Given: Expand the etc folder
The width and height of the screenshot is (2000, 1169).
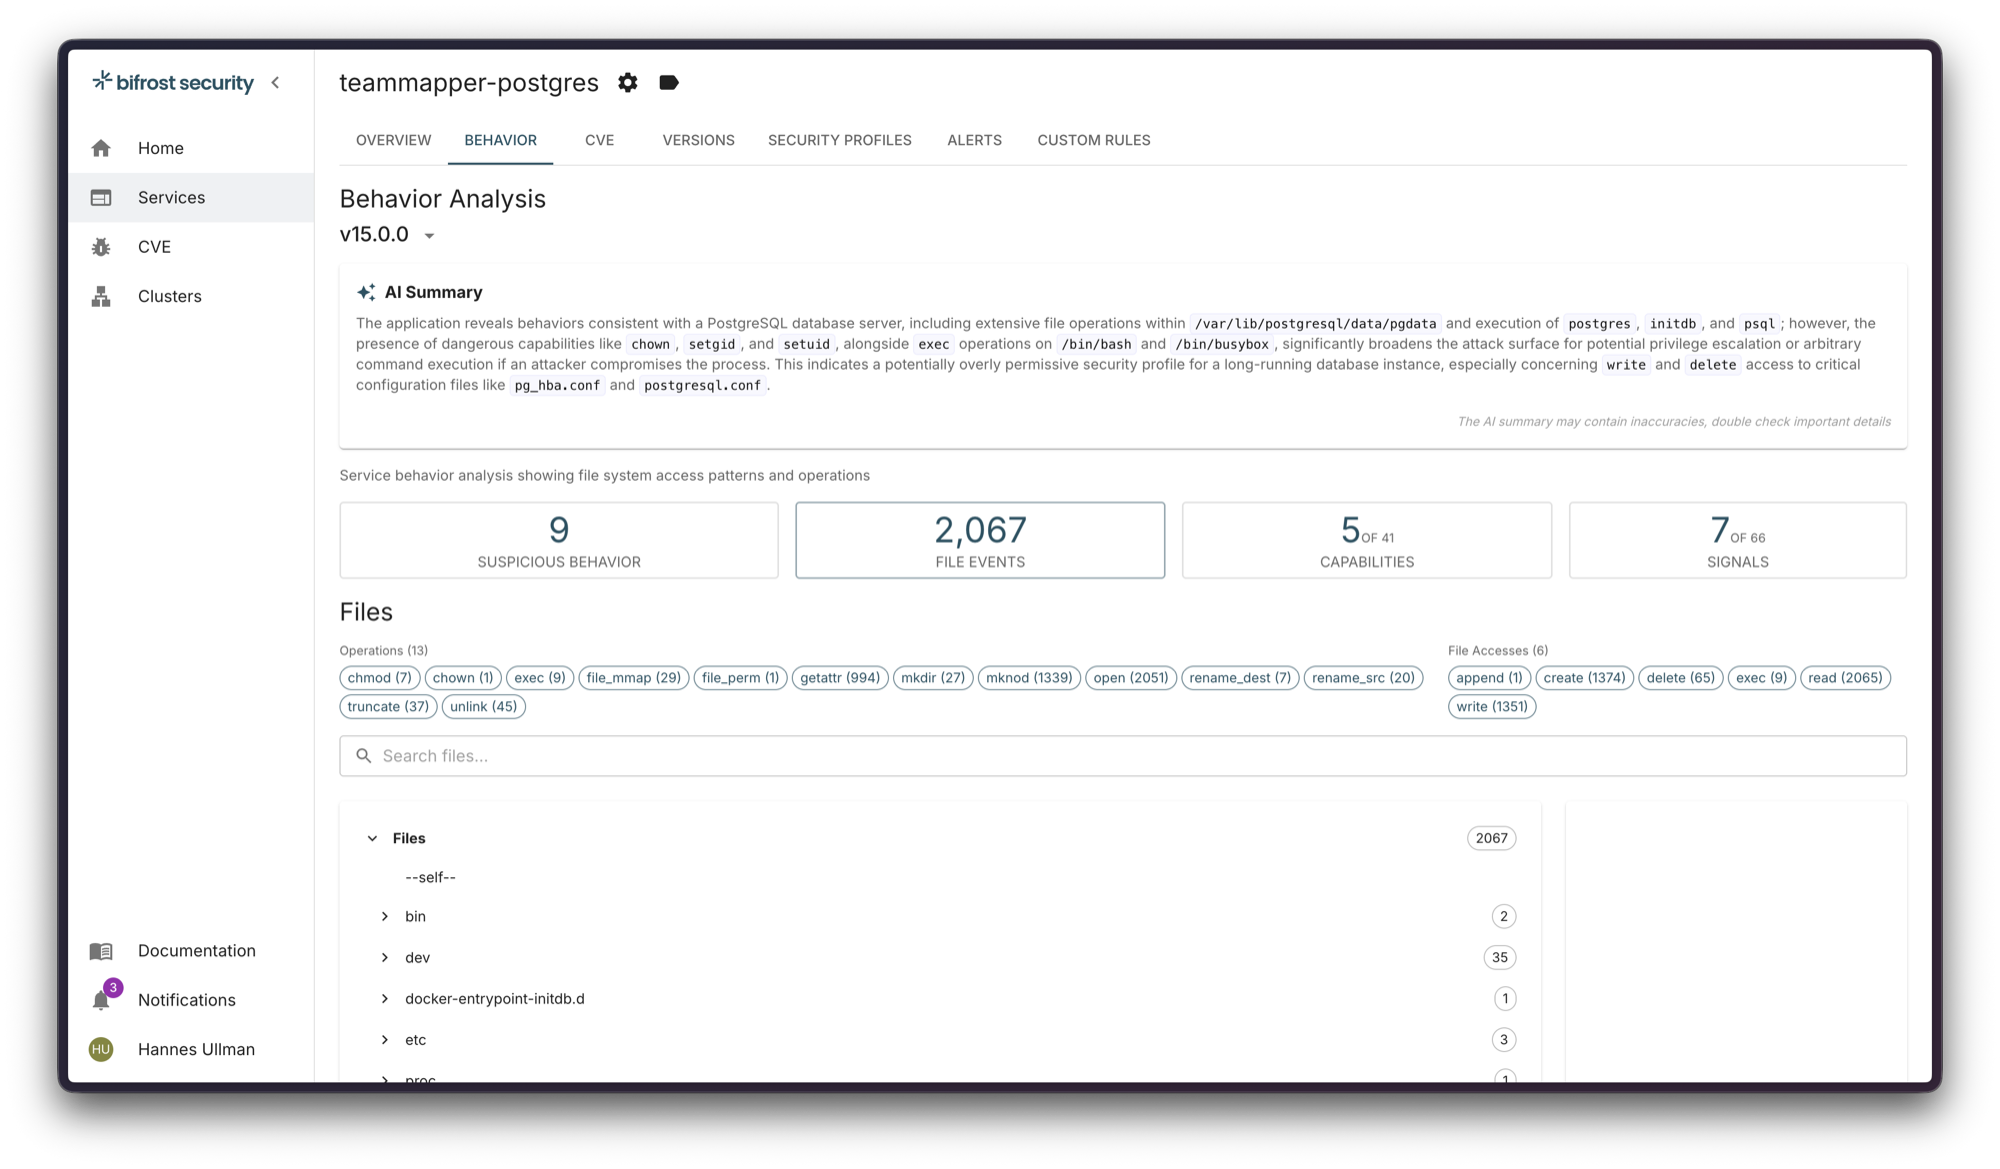Looking at the screenshot, I should (x=385, y=1040).
